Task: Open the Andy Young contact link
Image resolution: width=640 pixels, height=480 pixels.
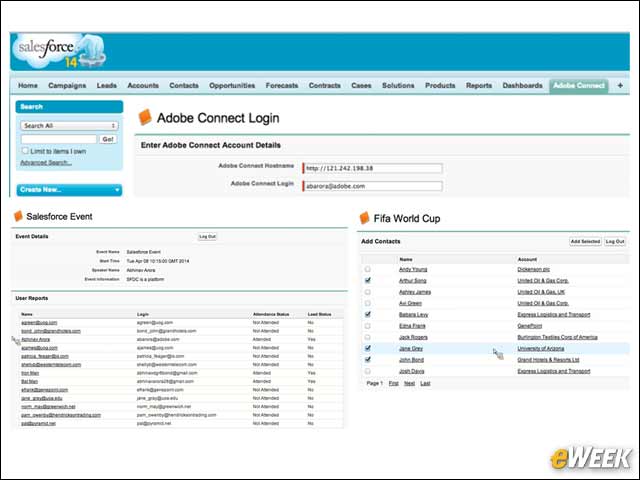Action: 413,269
